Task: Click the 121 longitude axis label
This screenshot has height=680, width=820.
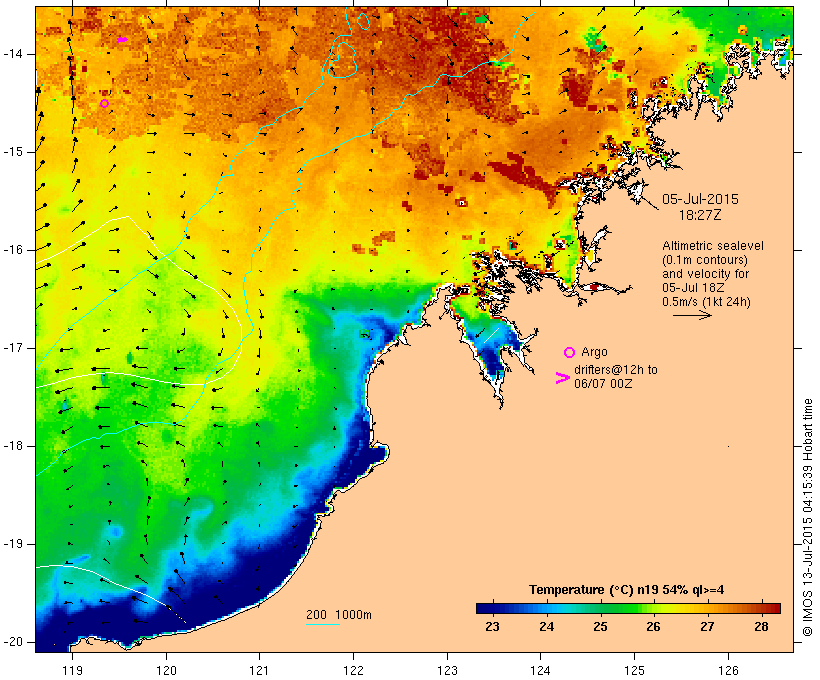Action: tap(259, 671)
